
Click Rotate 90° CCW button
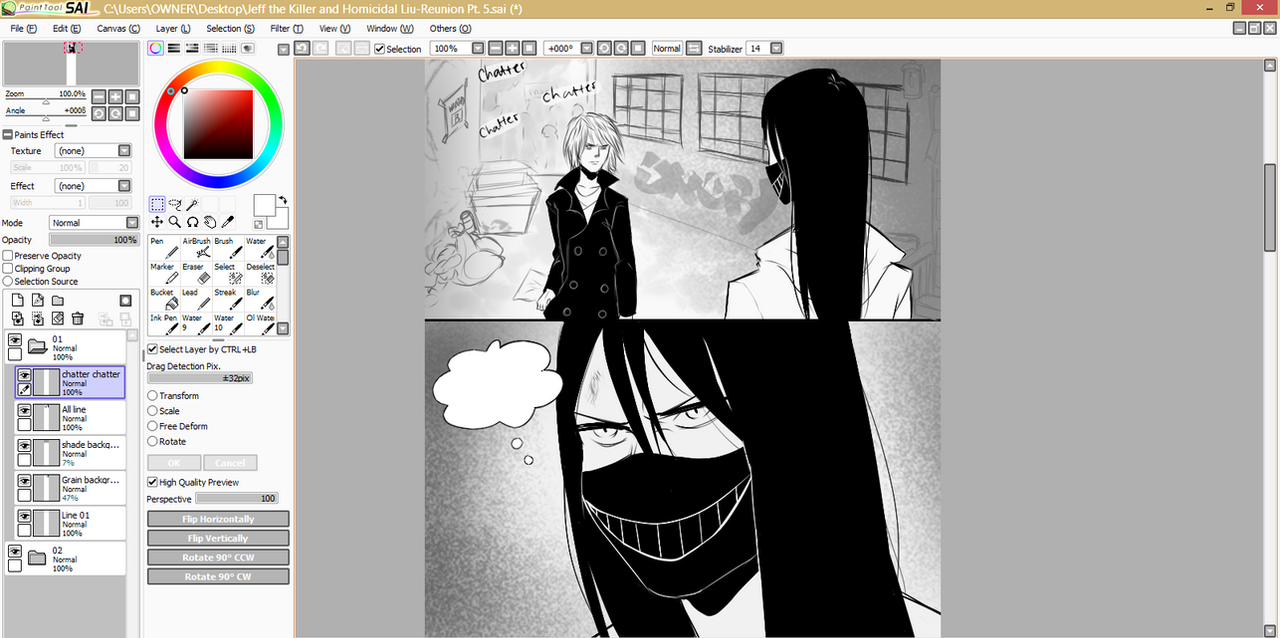point(218,557)
